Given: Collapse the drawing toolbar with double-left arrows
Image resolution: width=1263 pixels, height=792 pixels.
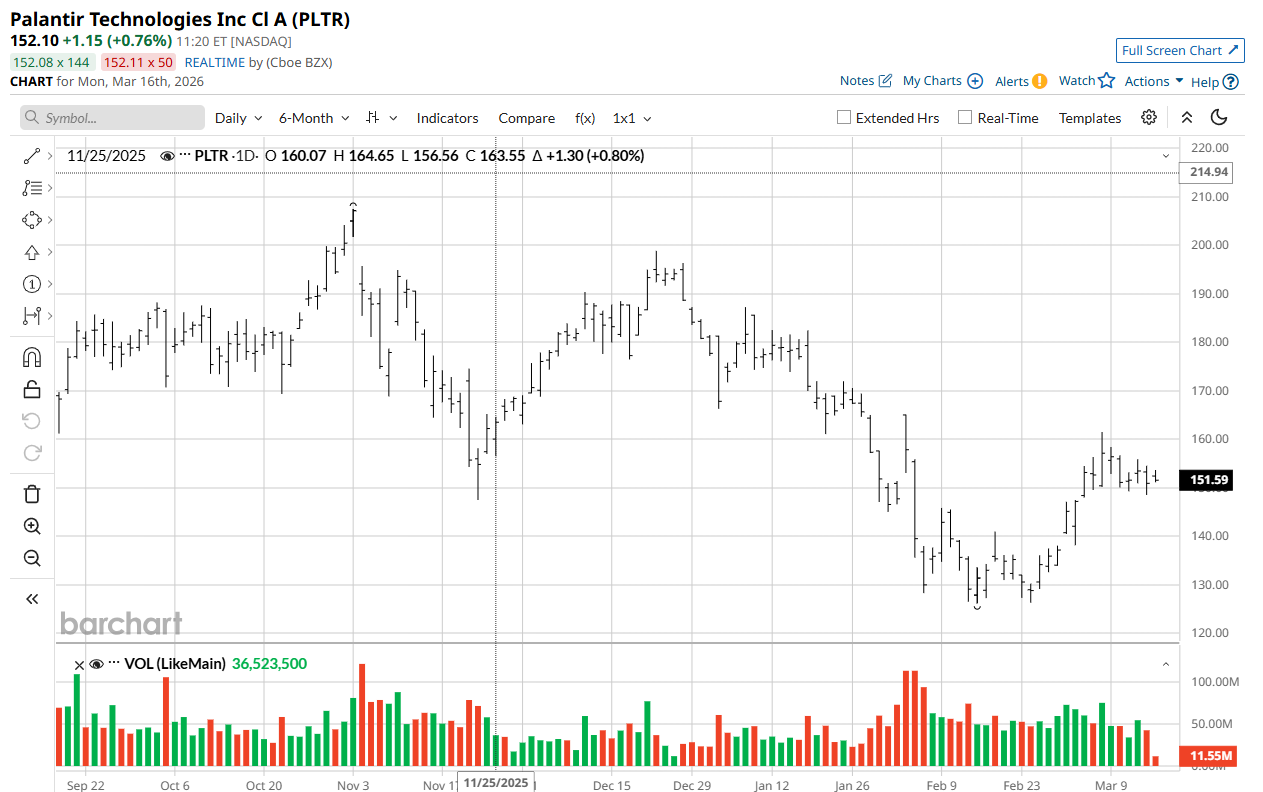Looking at the screenshot, I should tap(31, 599).
